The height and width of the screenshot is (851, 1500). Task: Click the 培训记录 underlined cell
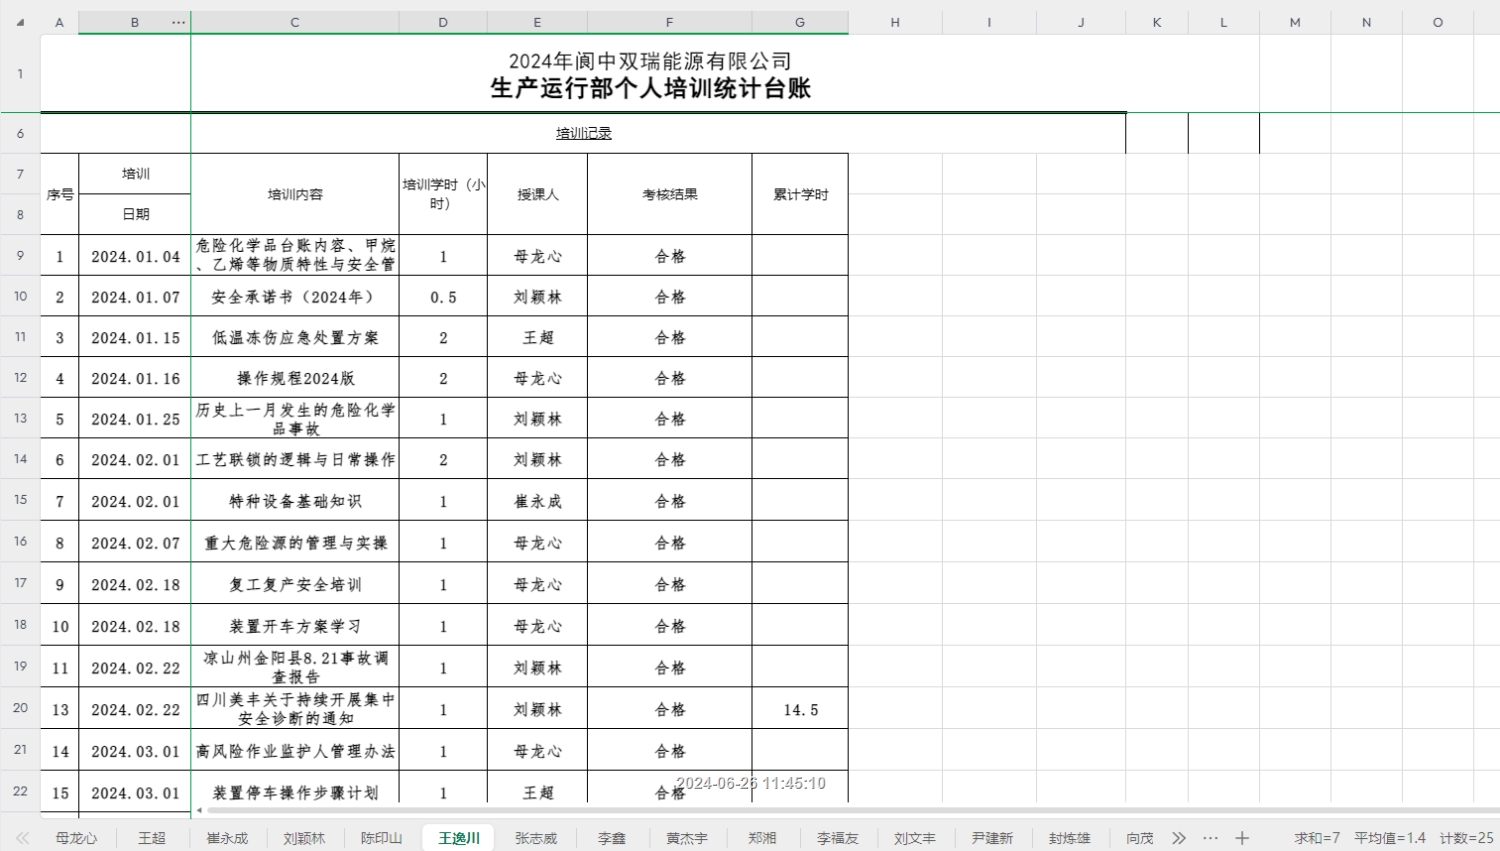(584, 133)
